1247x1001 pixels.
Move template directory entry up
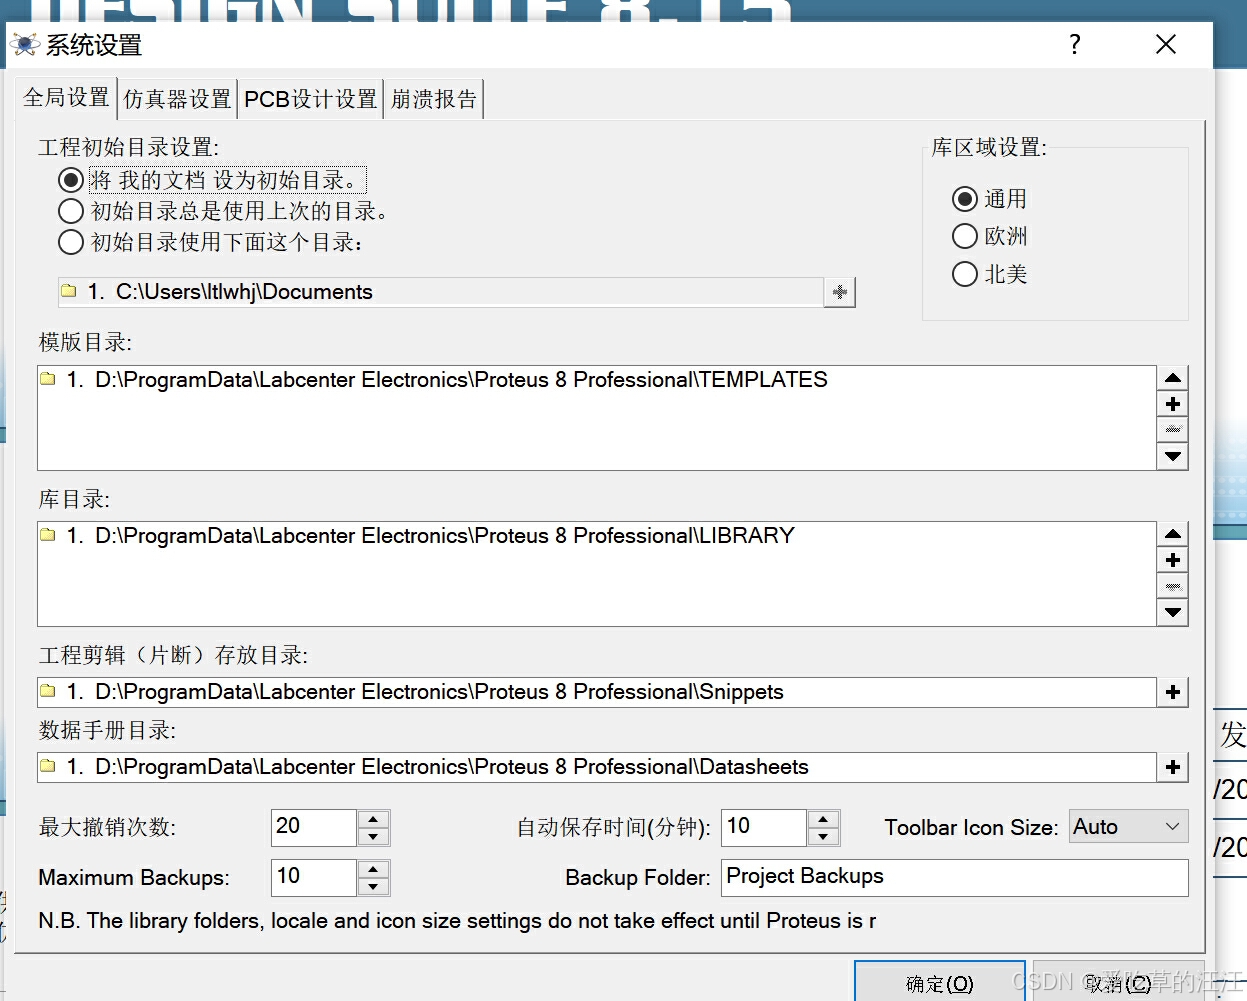[1173, 378]
